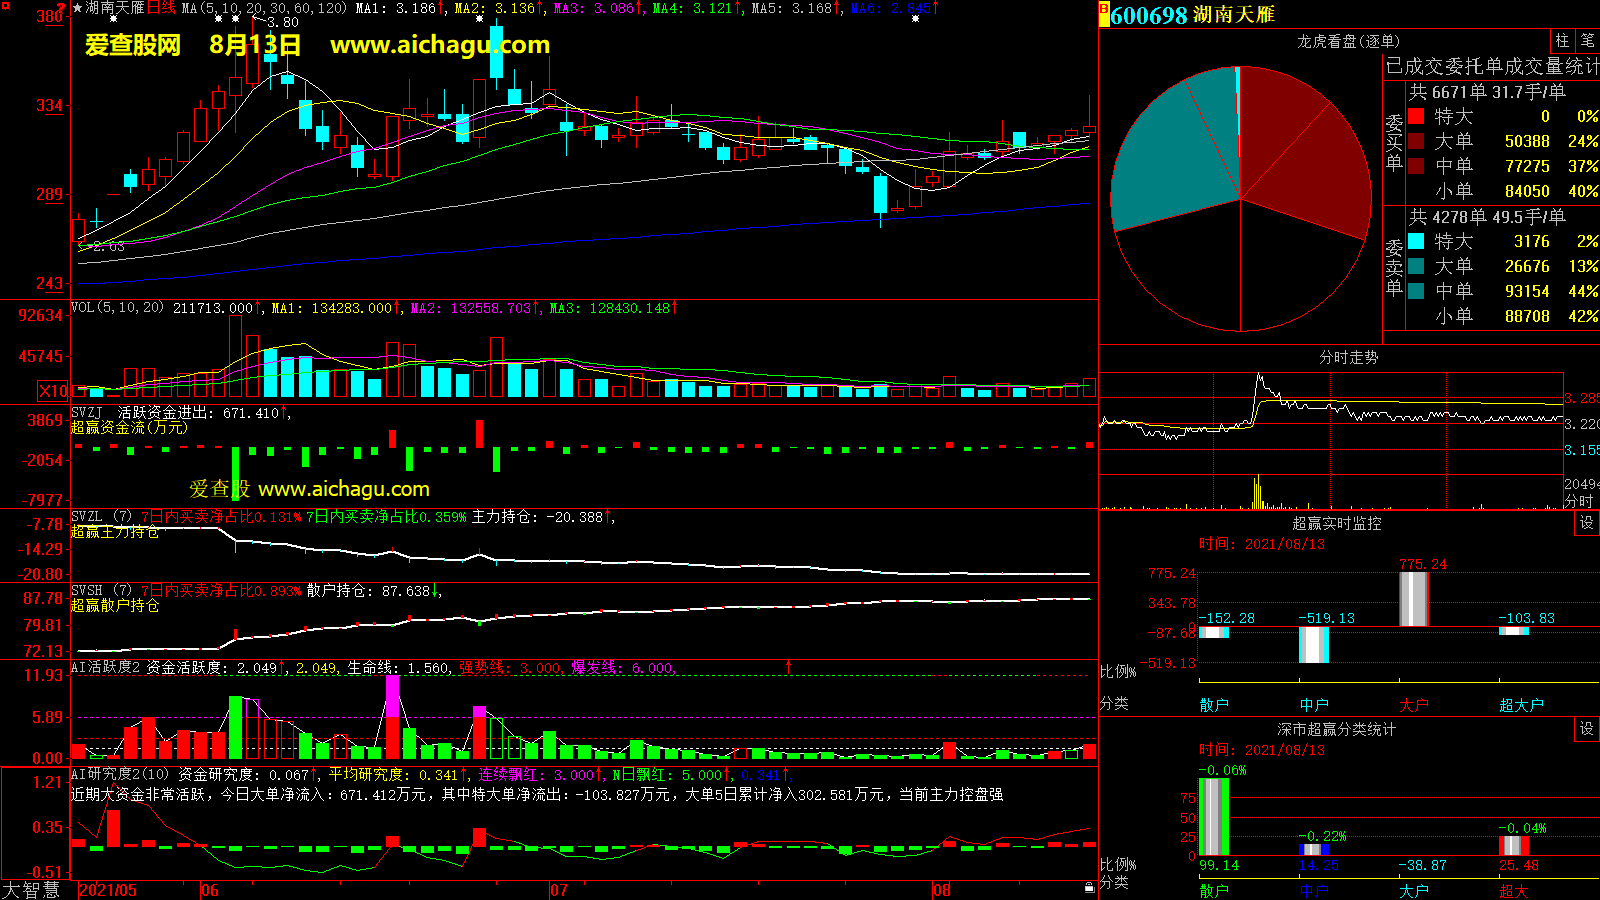The image size is (1600, 900).
Task: Click the yellow B icon beside stock code 600698
Action: (x=1104, y=14)
